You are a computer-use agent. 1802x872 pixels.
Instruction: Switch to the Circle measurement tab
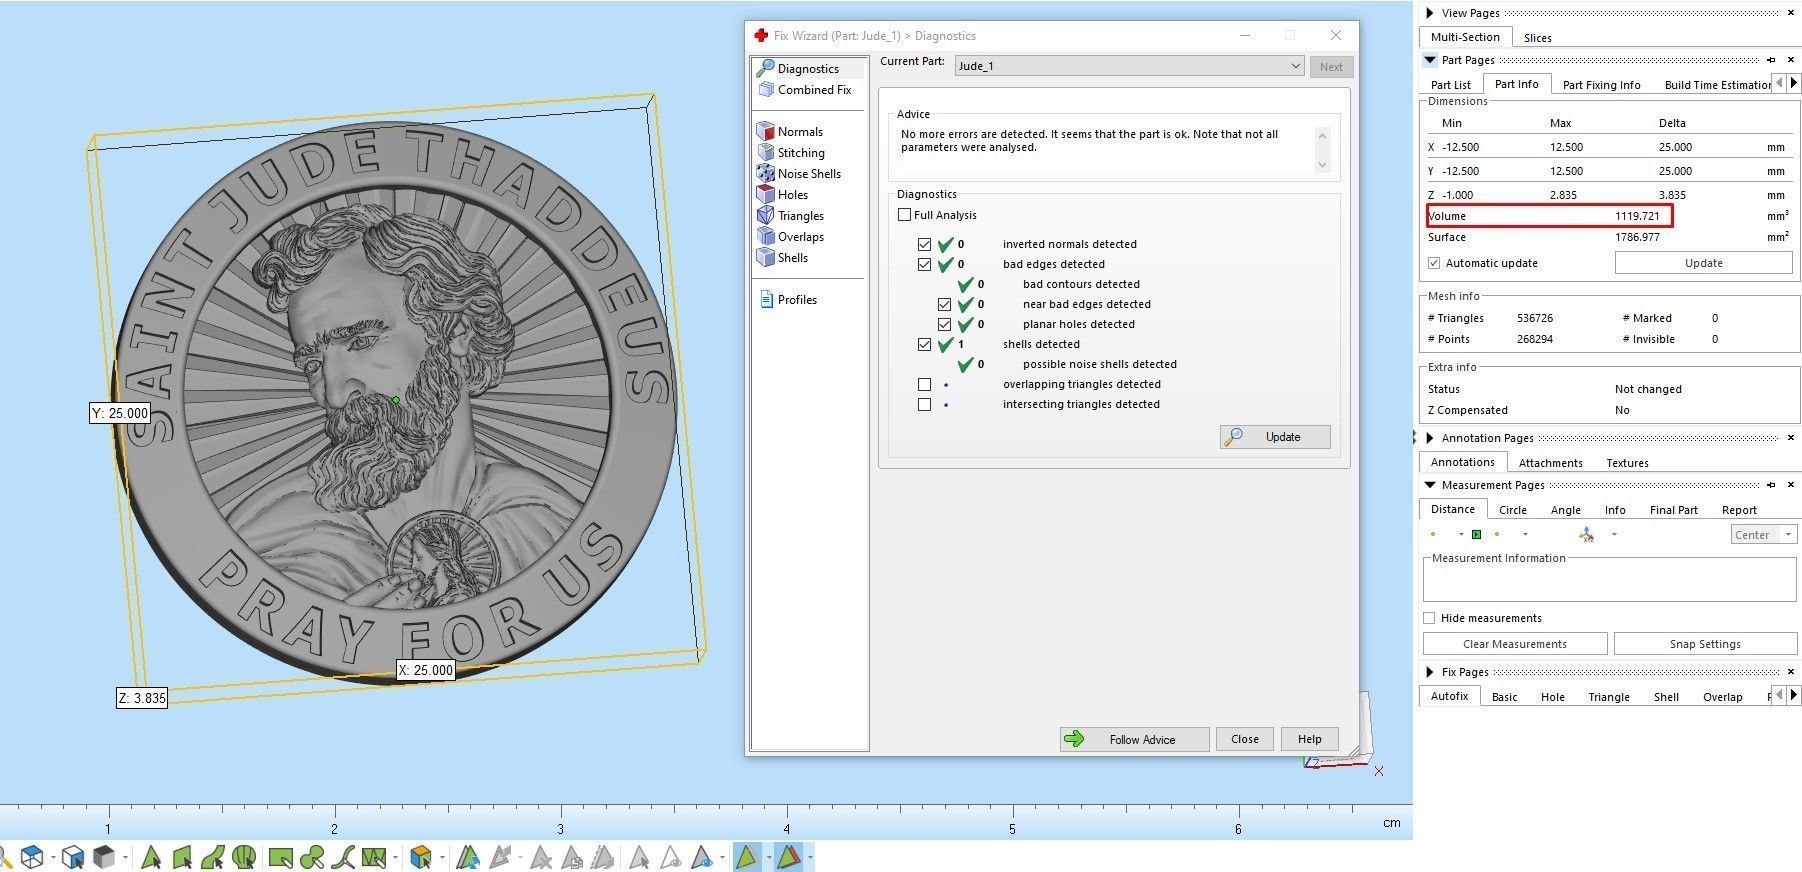[x=1512, y=510]
